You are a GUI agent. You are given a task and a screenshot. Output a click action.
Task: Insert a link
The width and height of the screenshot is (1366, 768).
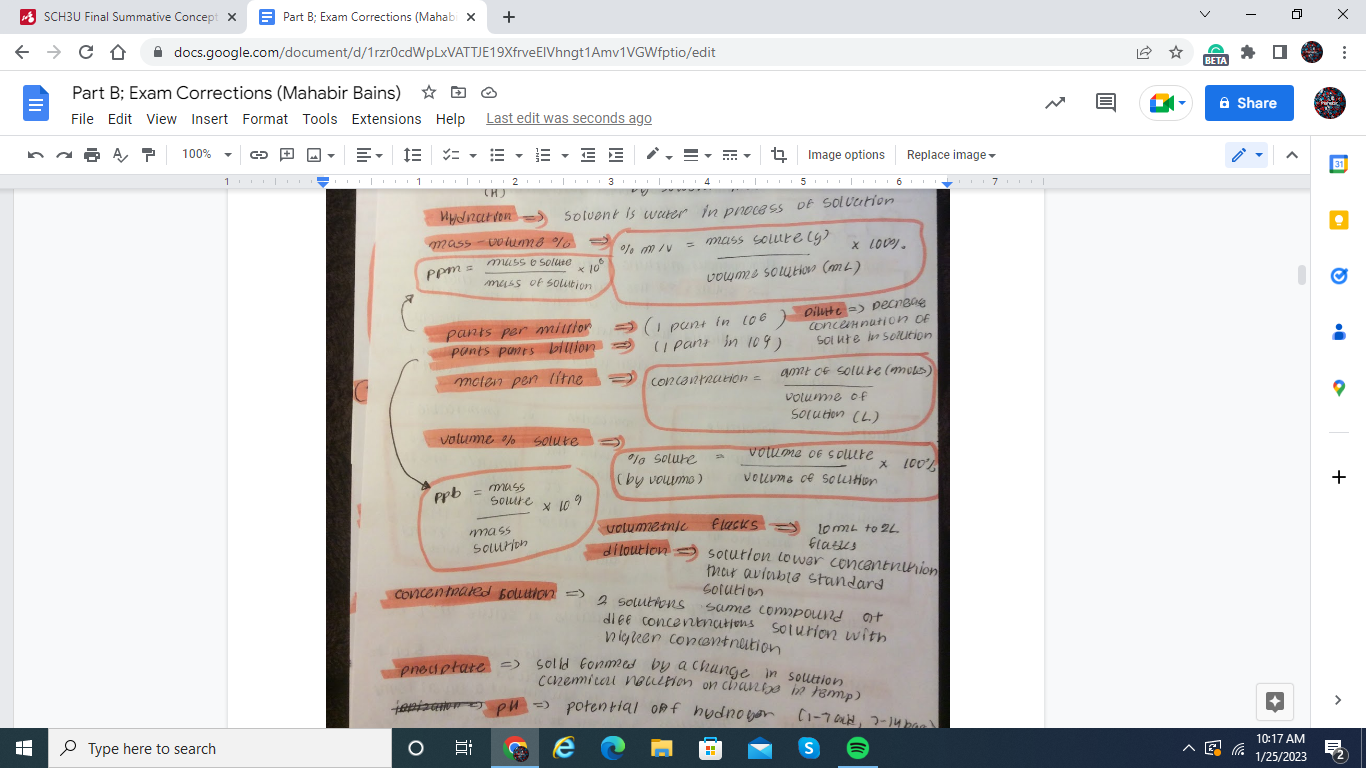258,154
